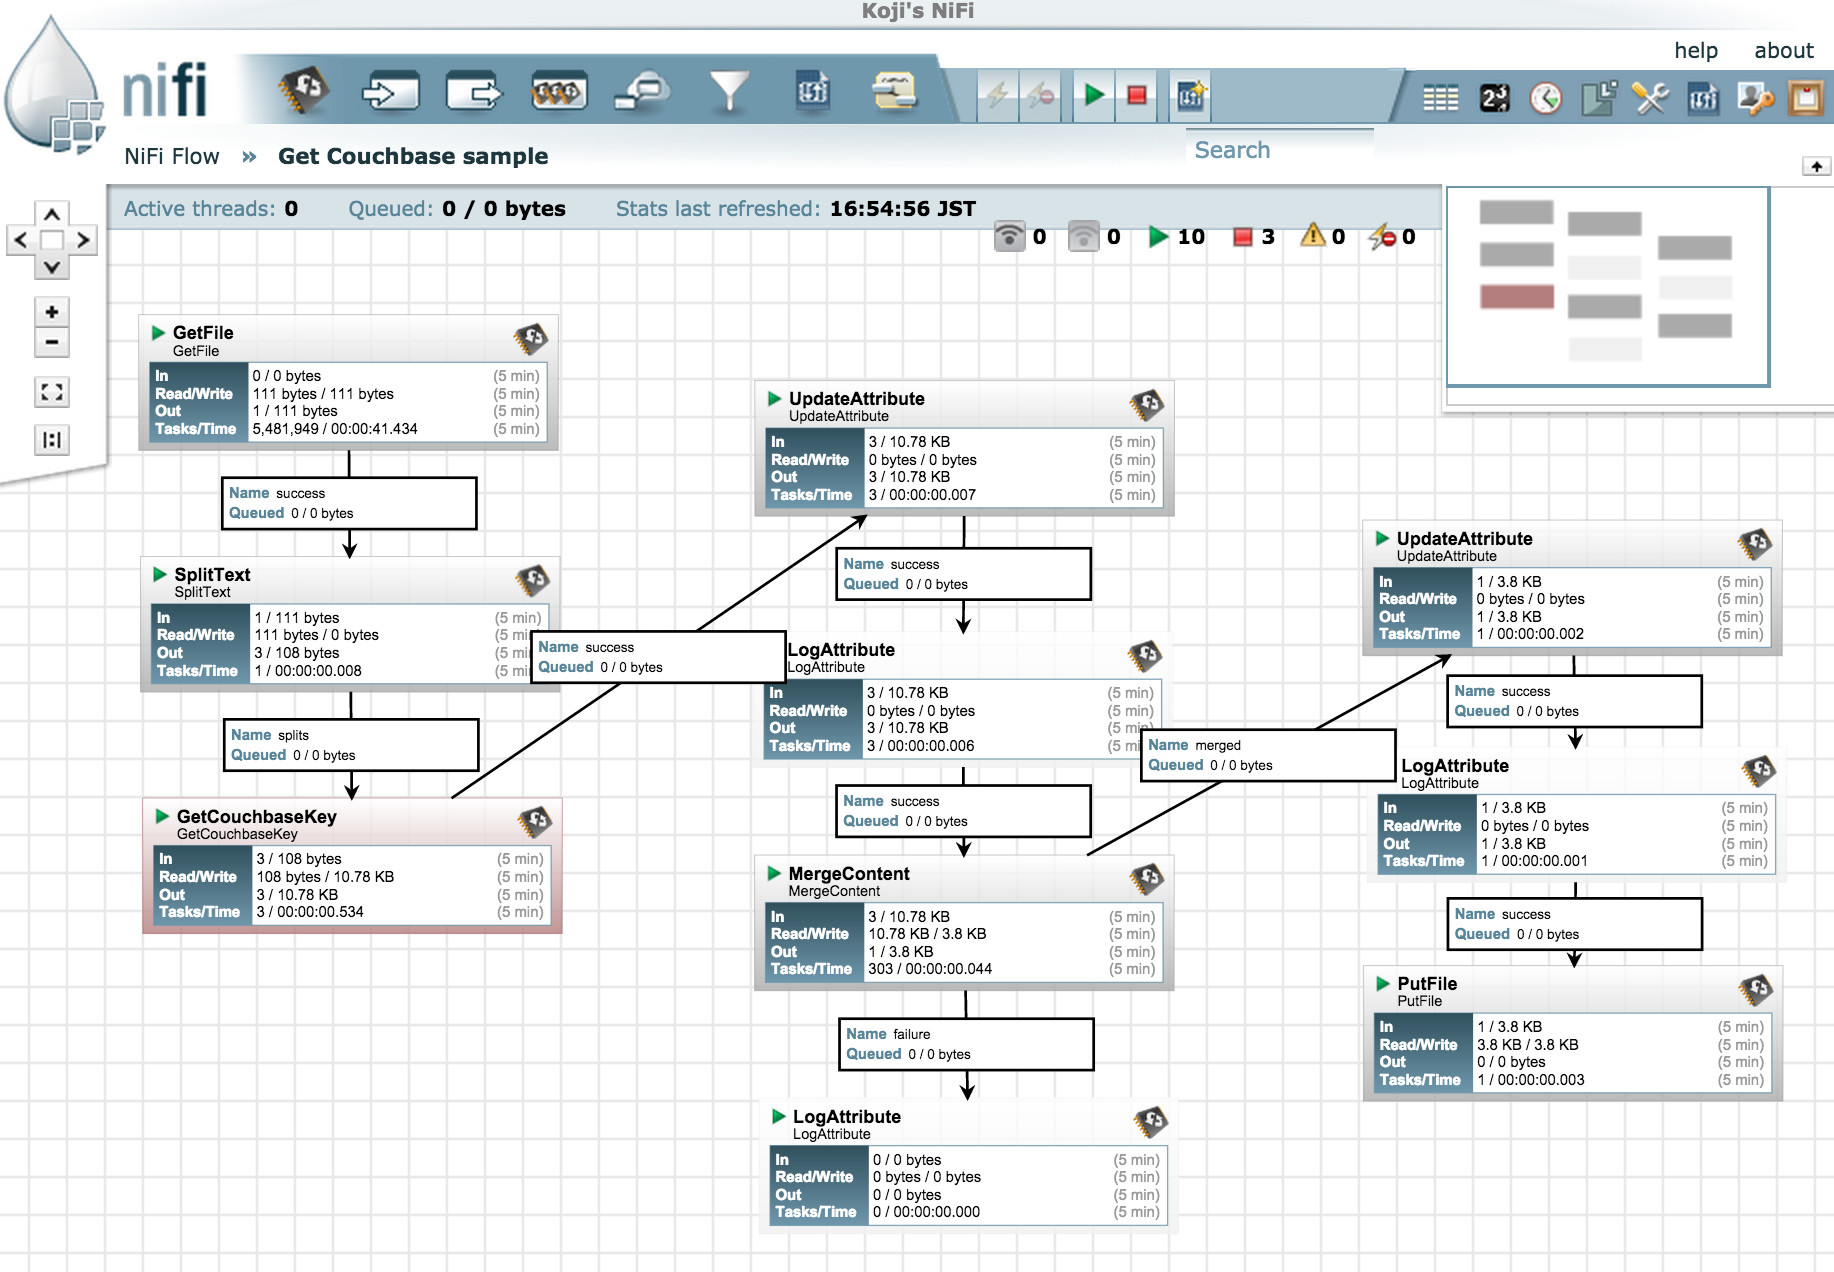Stop the flow with red stop button

pyautogui.click(x=1137, y=96)
